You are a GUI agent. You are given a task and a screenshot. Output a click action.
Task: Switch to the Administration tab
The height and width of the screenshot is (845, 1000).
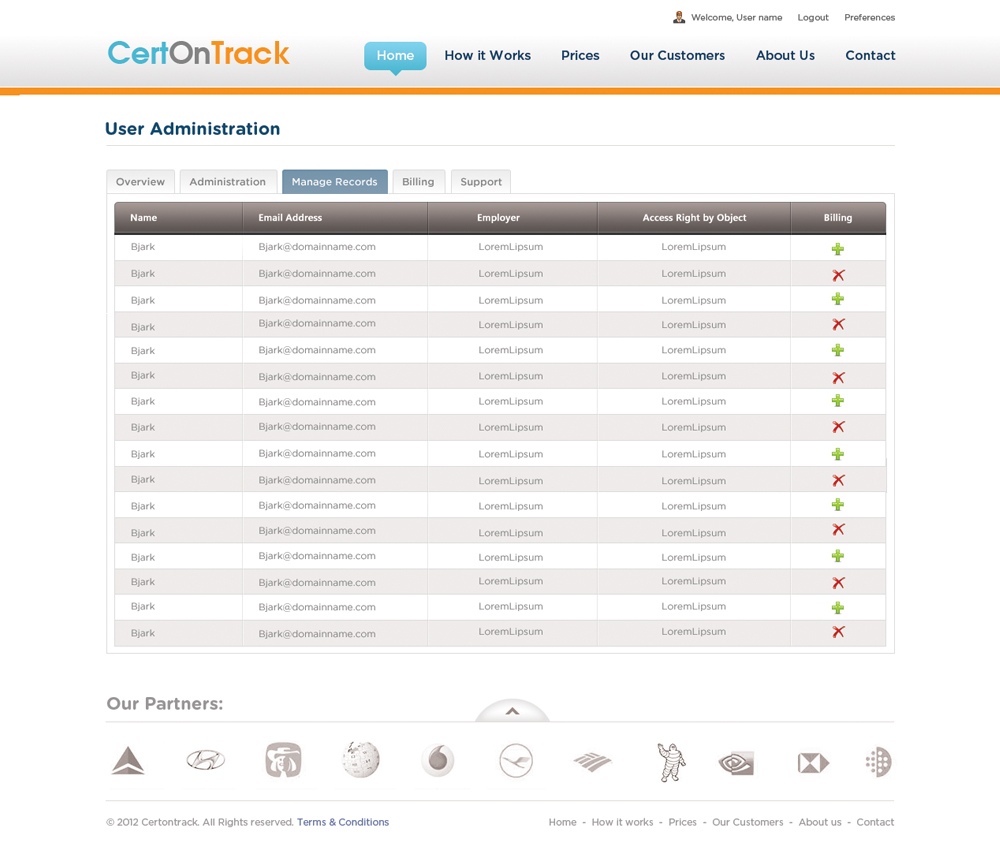(228, 182)
